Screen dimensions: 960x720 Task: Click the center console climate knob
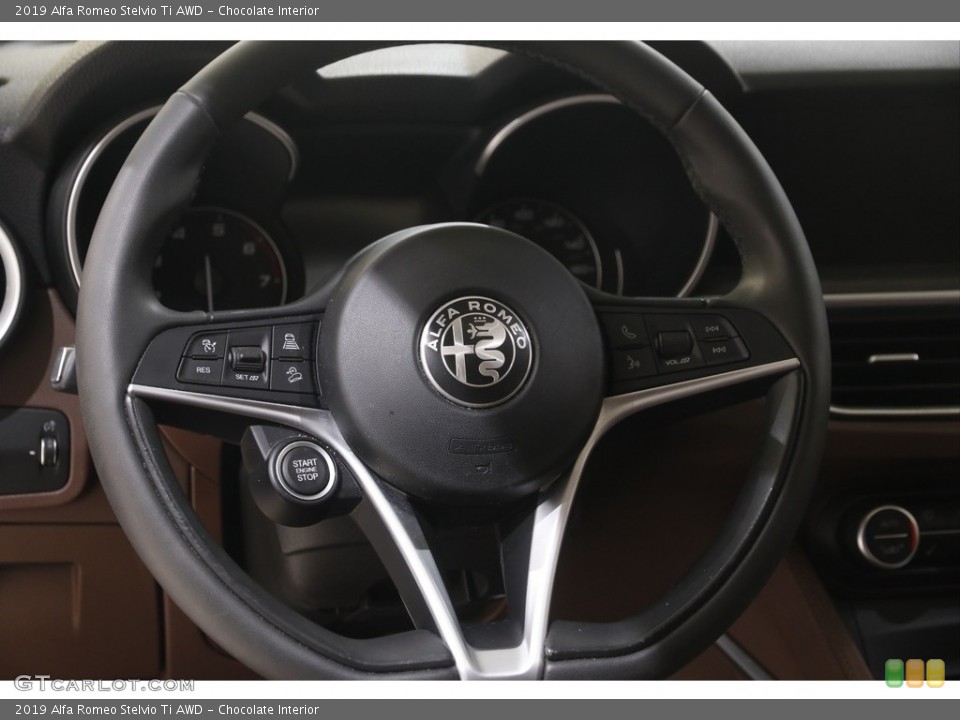(887, 536)
